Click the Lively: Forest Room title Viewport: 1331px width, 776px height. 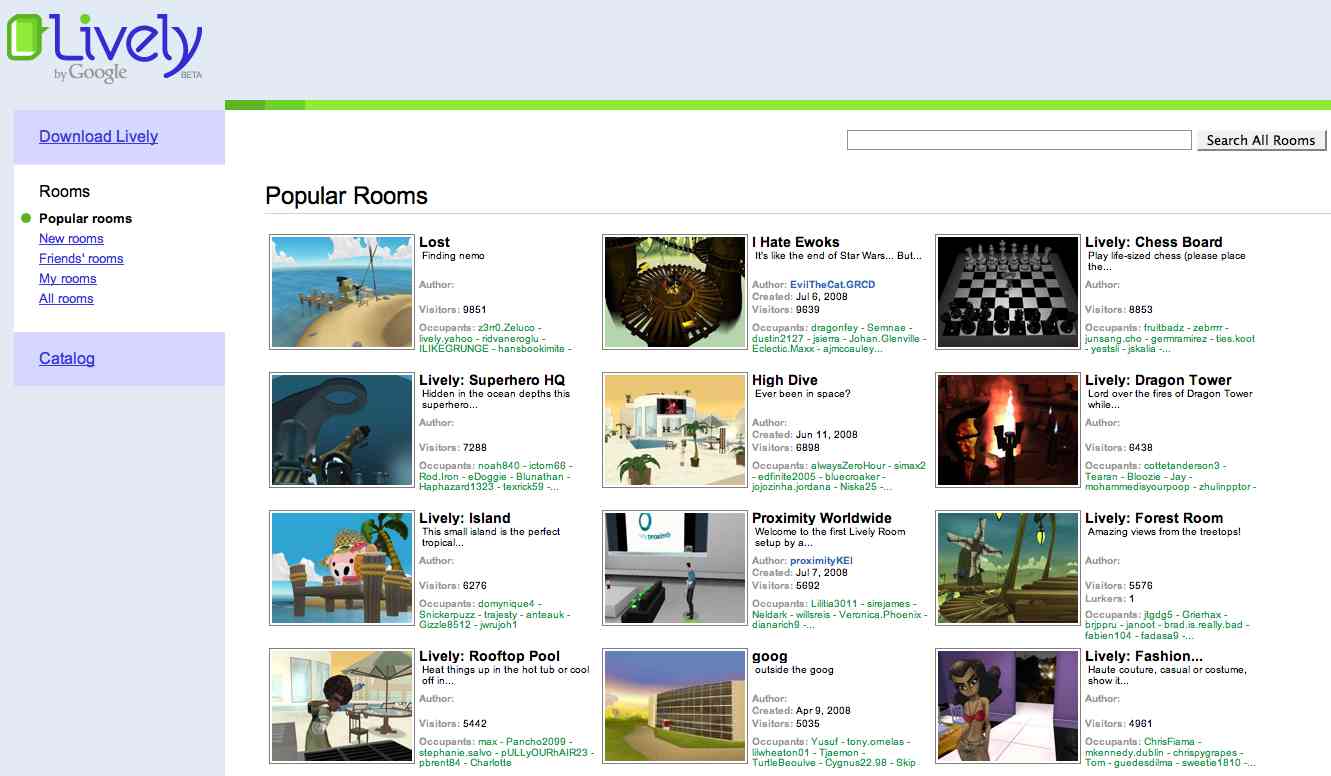click(1154, 518)
